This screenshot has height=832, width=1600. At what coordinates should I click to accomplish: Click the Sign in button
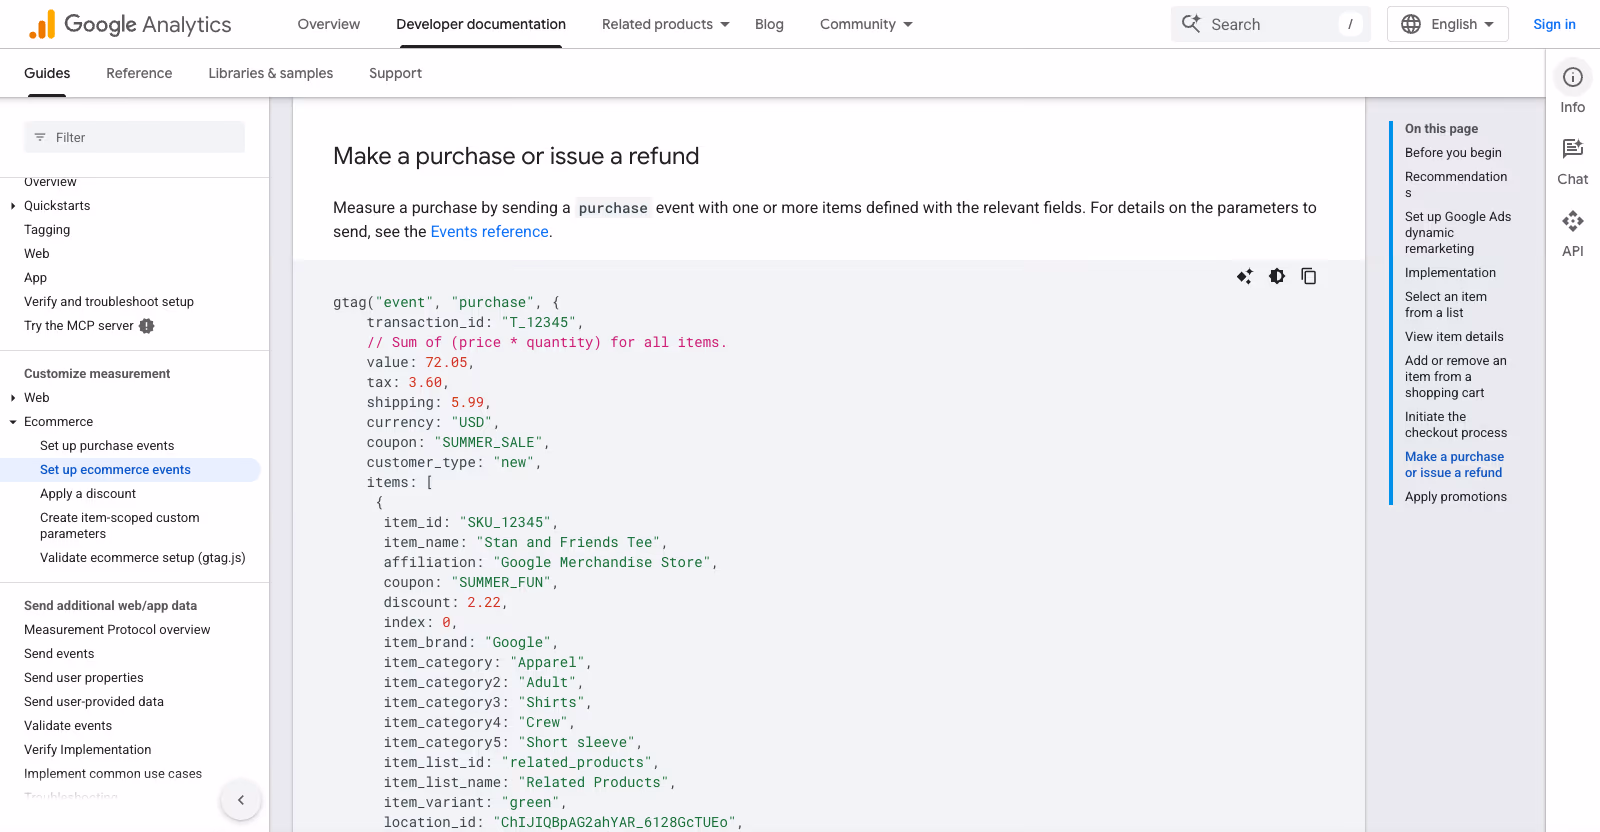(1554, 24)
